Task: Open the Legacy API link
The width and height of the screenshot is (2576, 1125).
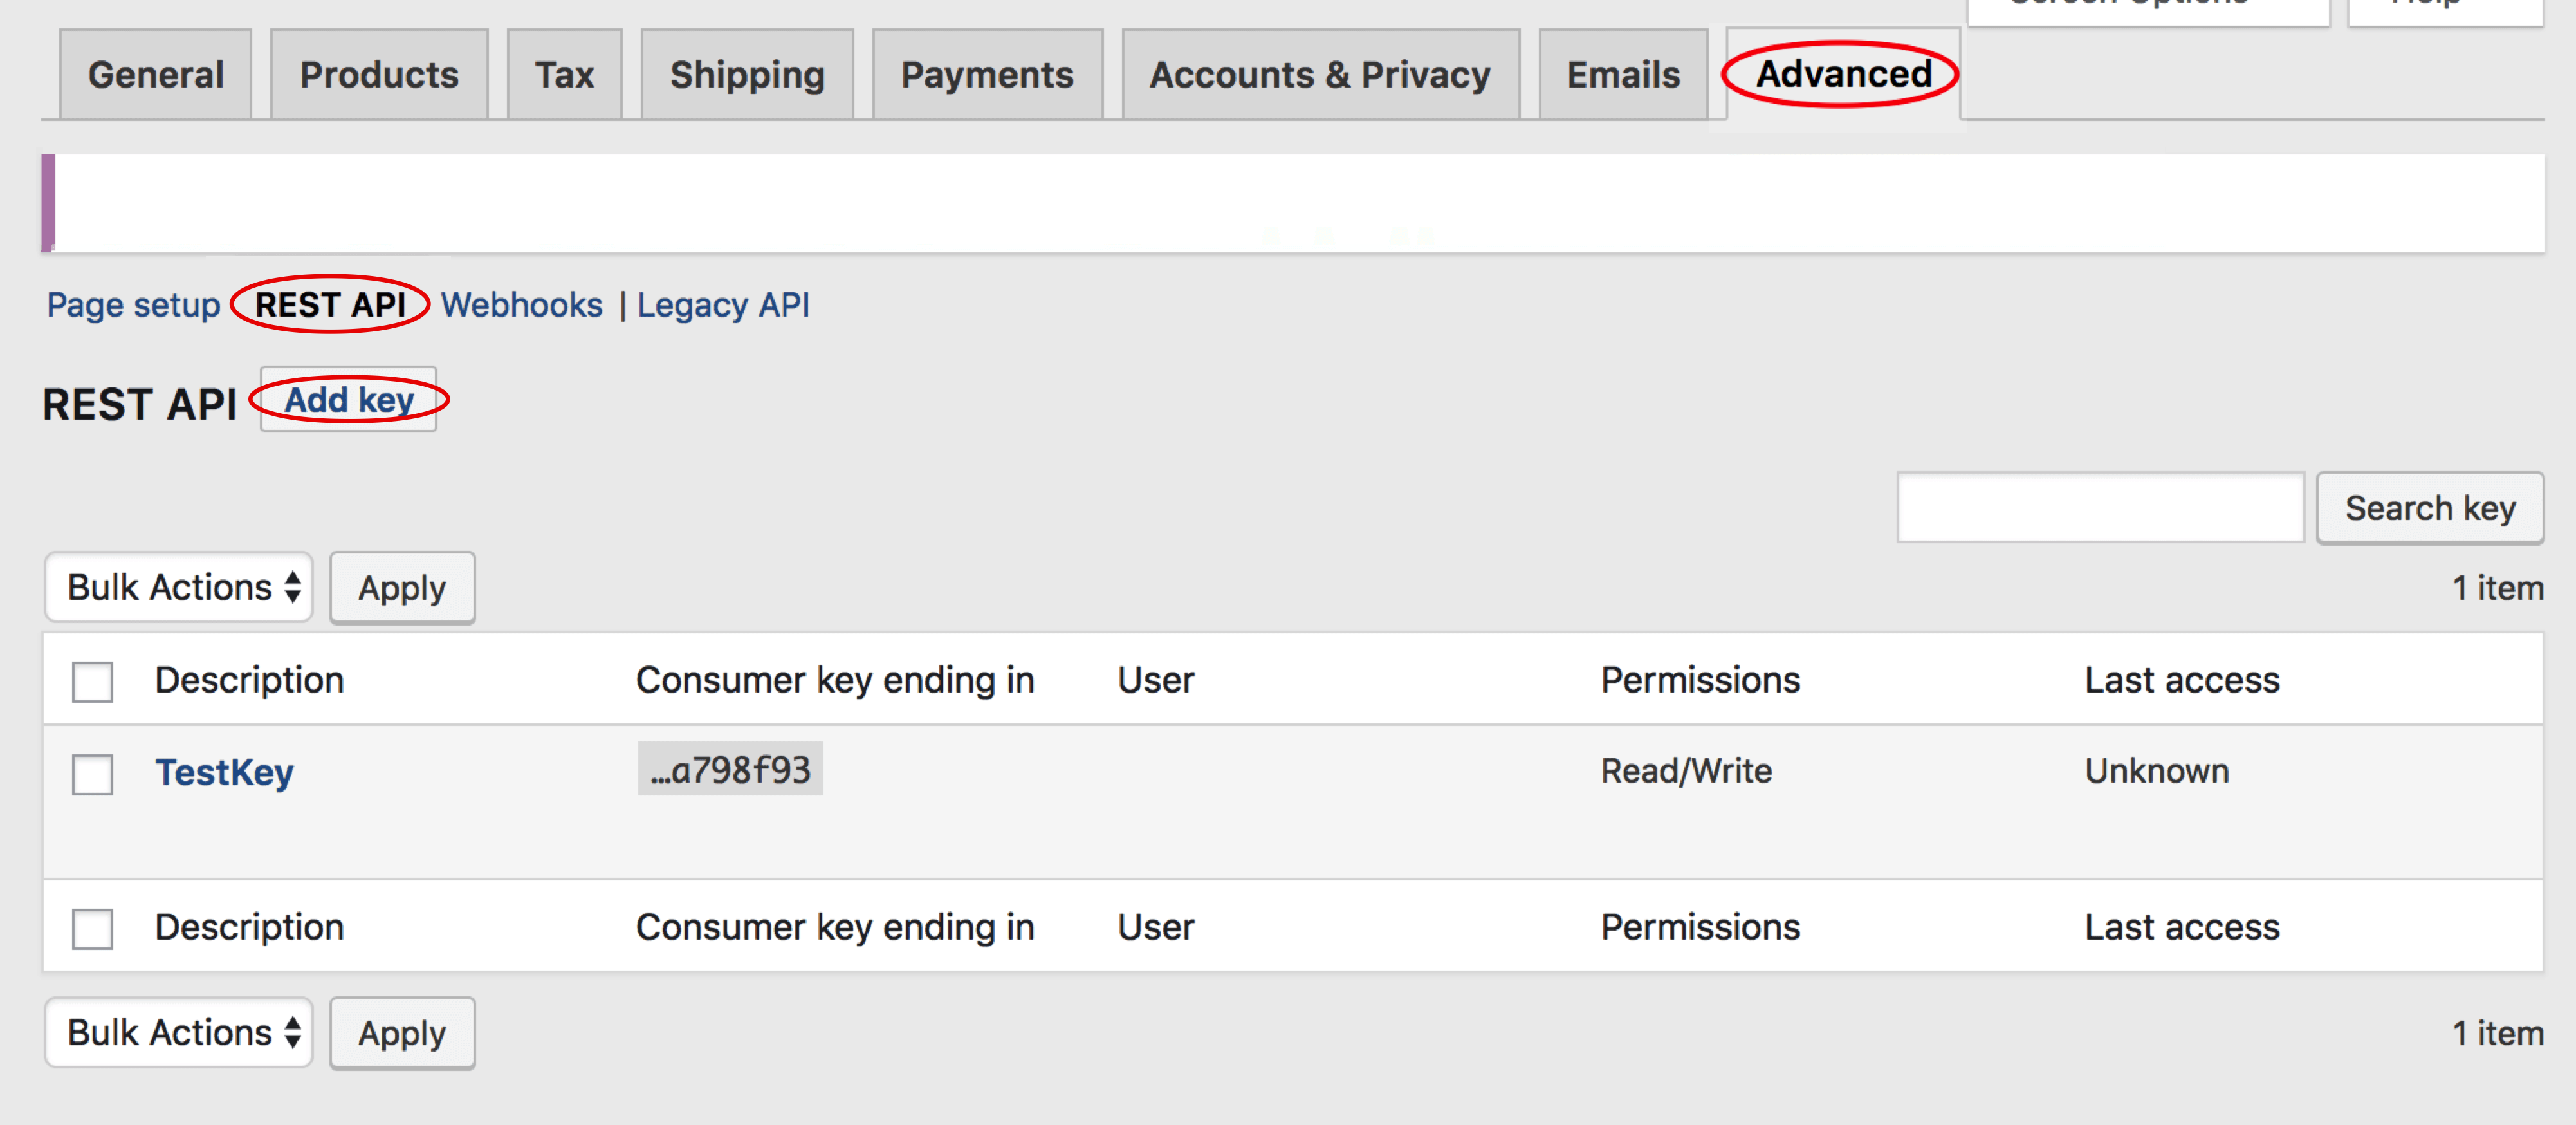Action: point(723,305)
